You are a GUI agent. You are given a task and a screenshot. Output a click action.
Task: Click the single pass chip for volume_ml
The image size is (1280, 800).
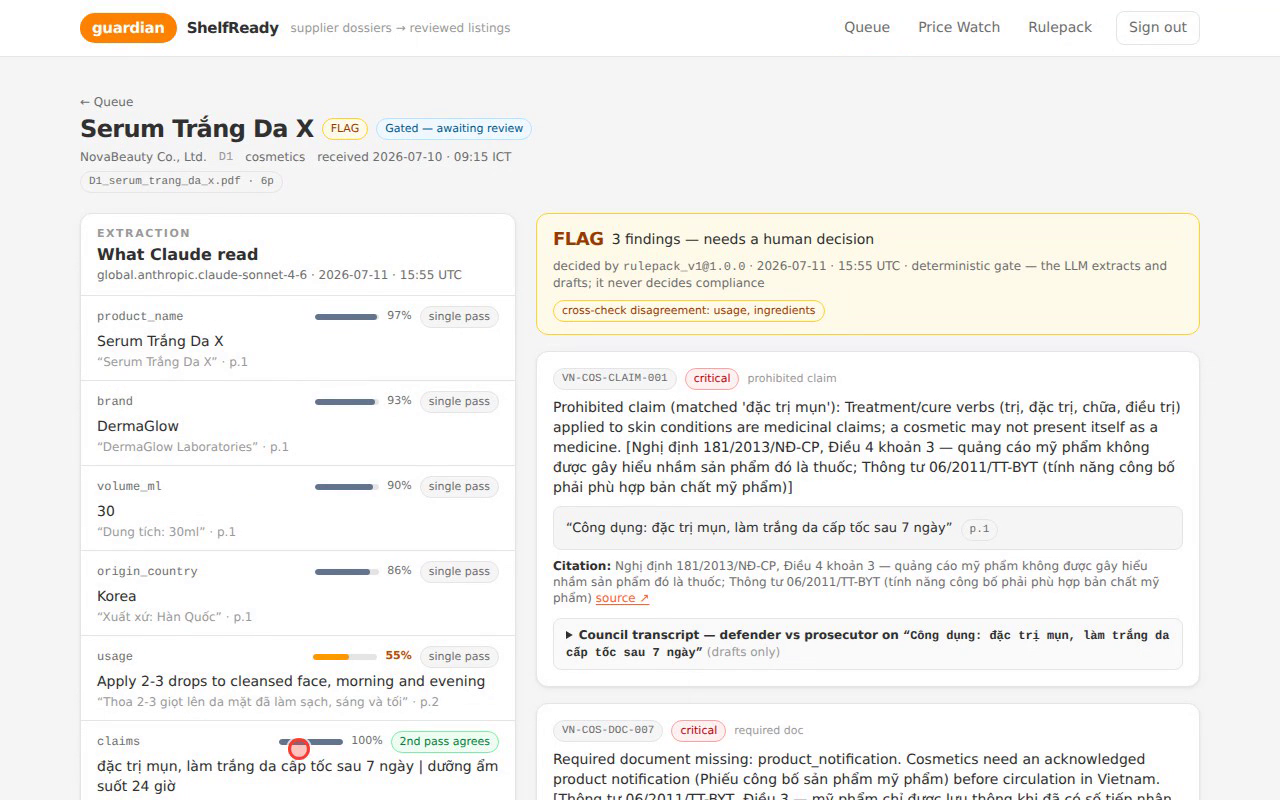pyautogui.click(x=459, y=487)
